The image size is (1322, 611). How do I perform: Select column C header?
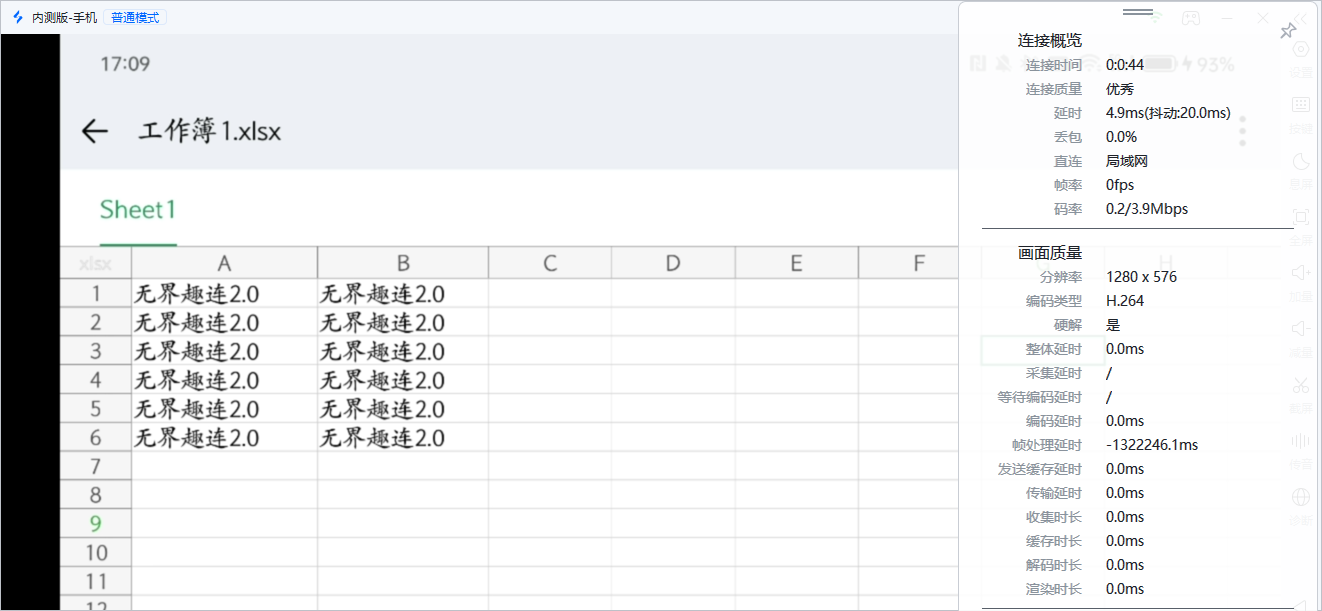[x=549, y=263]
